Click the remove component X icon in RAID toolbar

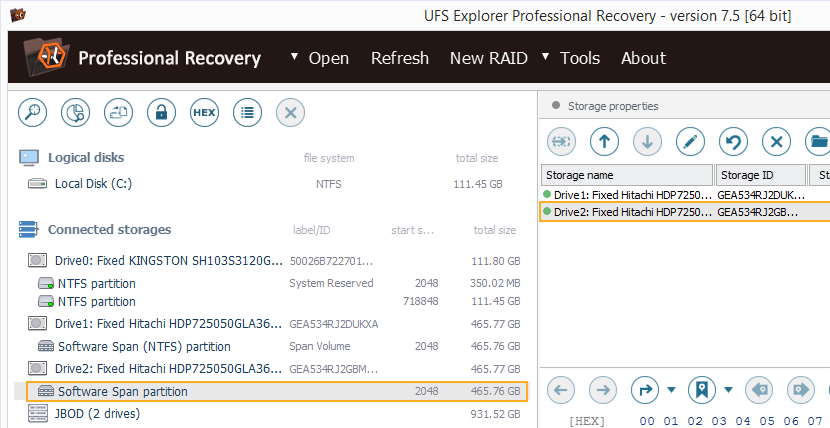pyautogui.click(x=776, y=141)
